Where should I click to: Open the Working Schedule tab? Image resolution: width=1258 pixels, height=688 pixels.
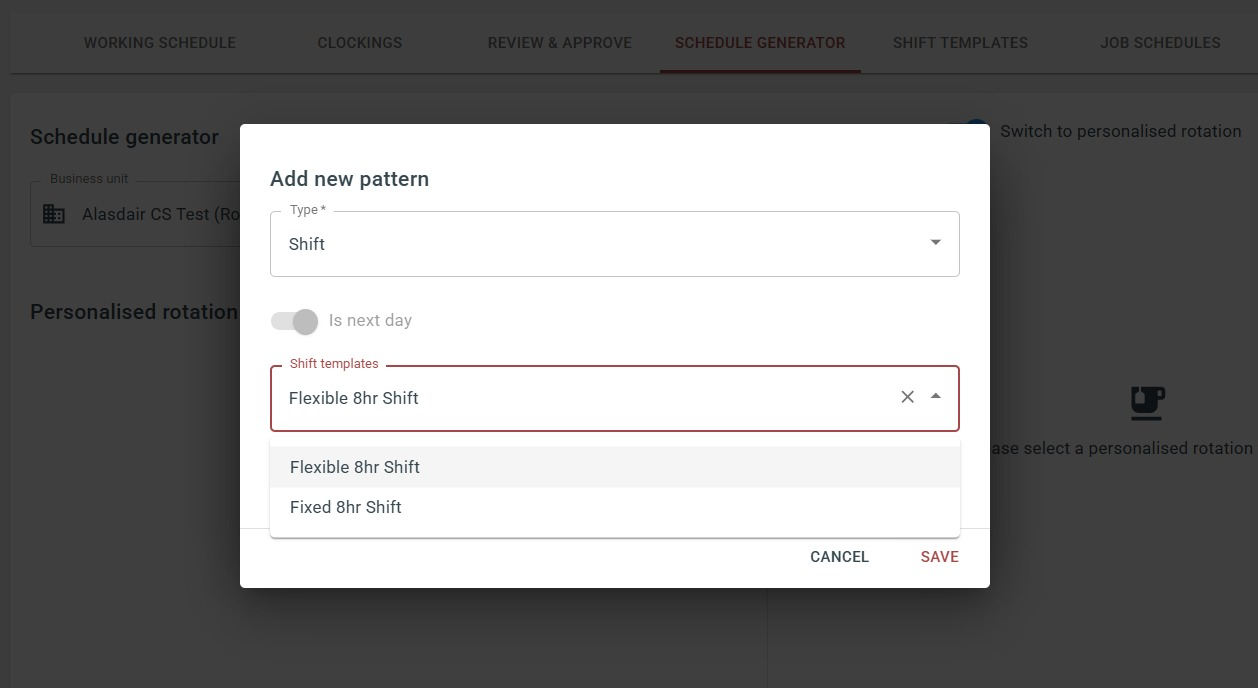pyautogui.click(x=160, y=43)
